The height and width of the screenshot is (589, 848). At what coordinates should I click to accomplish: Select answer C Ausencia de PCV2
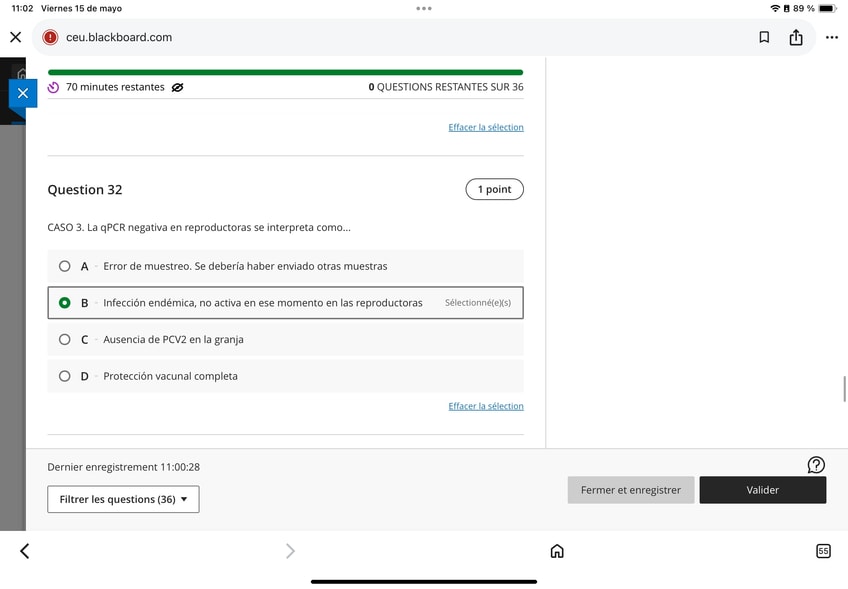coord(286,340)
